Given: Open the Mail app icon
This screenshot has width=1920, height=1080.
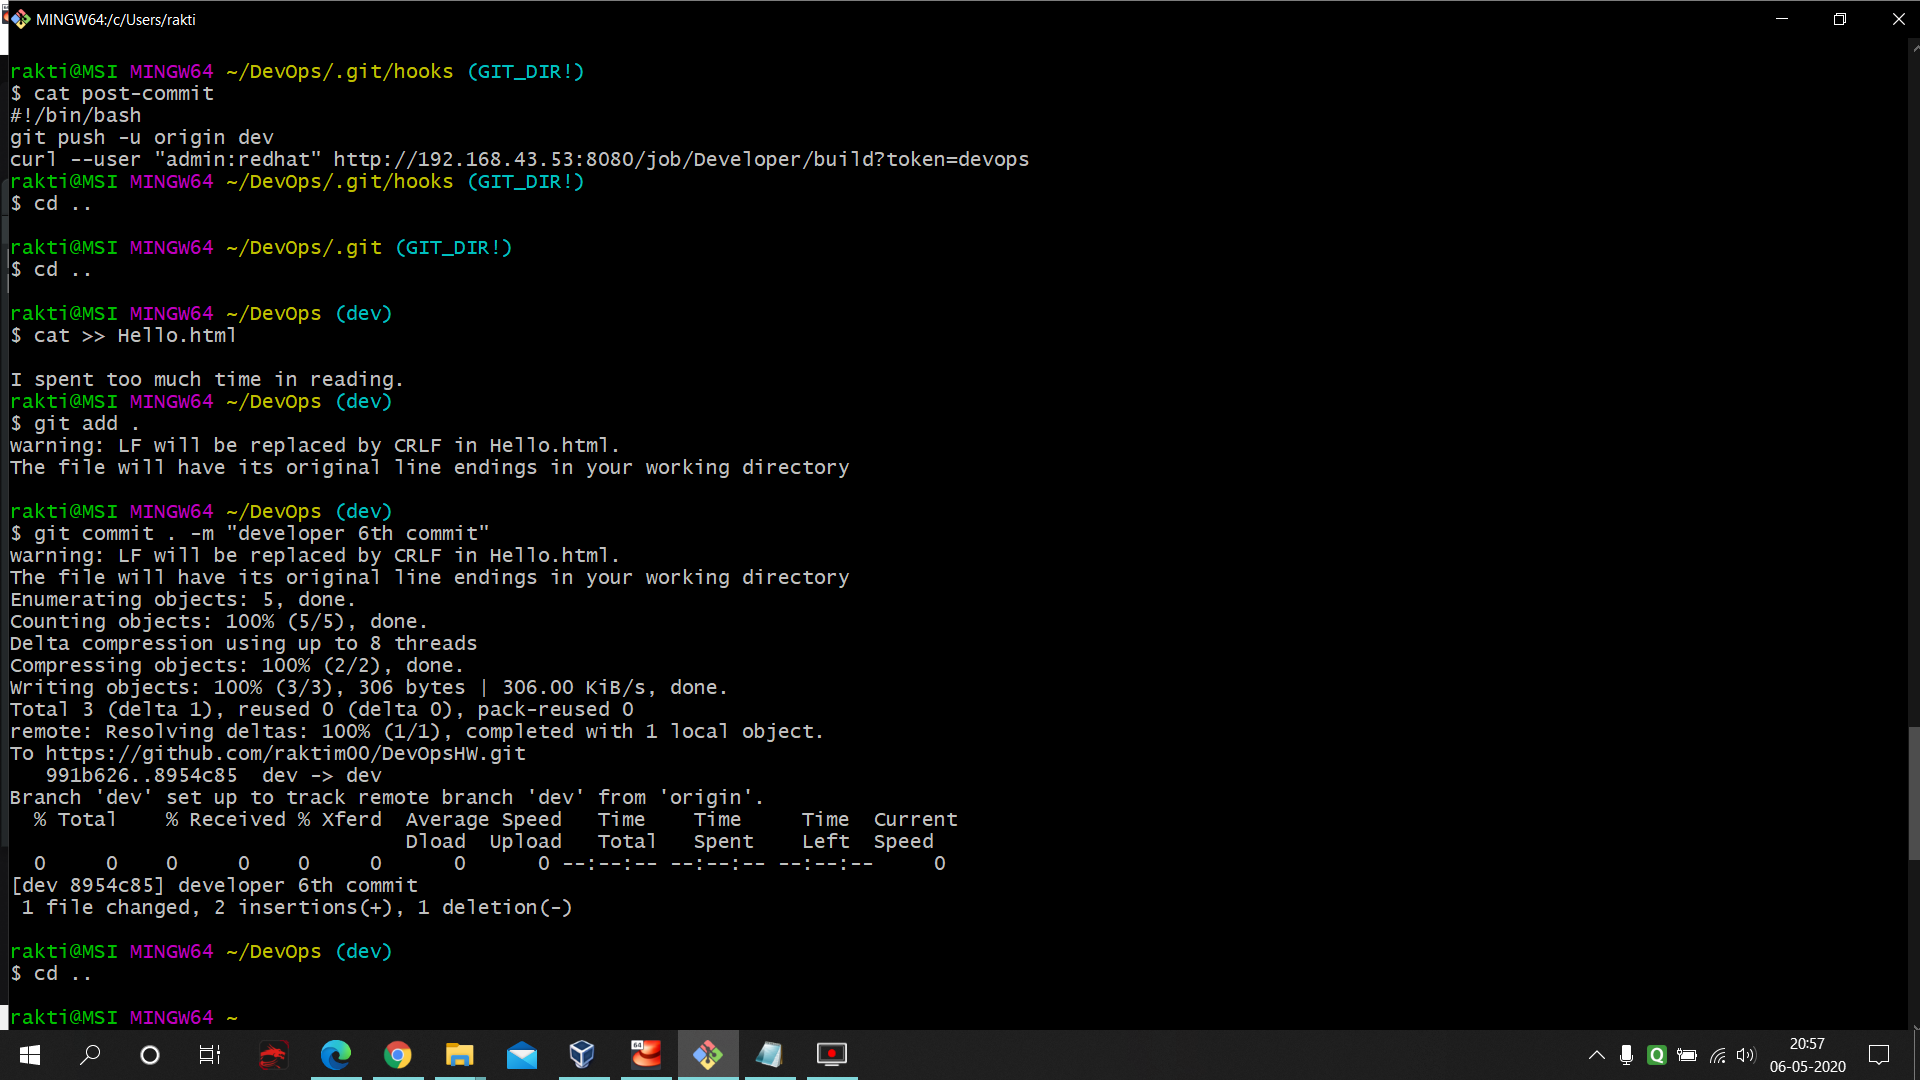Looking at the screenshot, I should tap(522, 1055).
